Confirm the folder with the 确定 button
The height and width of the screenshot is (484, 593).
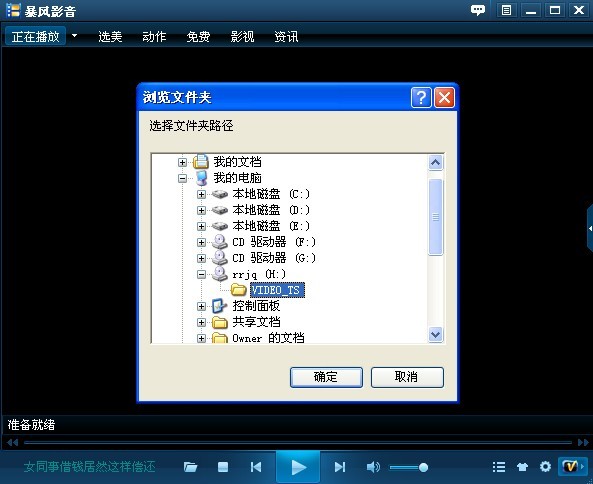[326, 377]
